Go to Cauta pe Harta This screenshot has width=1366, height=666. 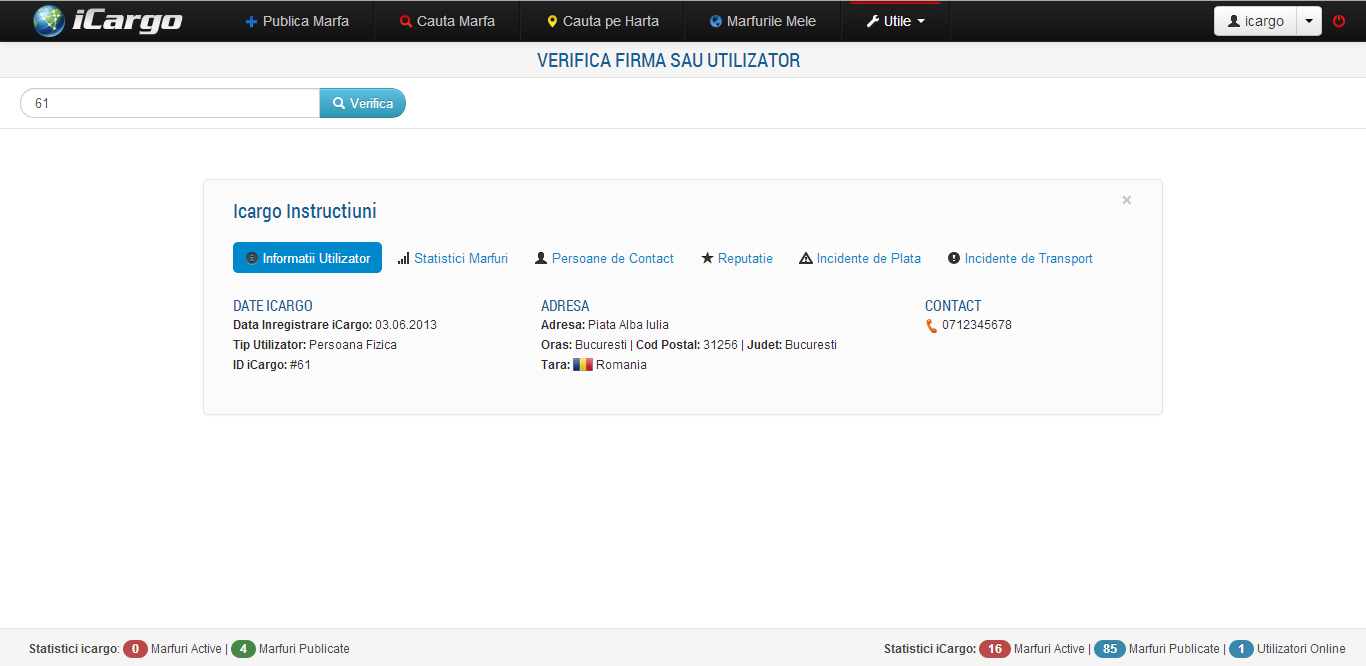pyautogui.click(x=602, y=21)
